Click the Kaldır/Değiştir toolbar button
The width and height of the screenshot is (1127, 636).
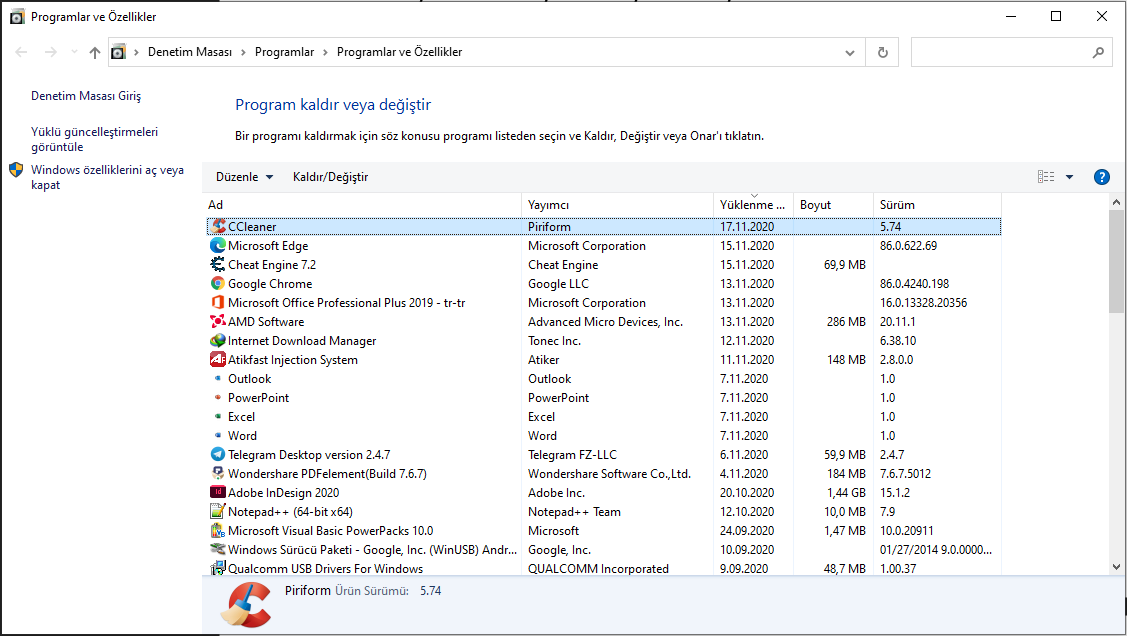330,177
